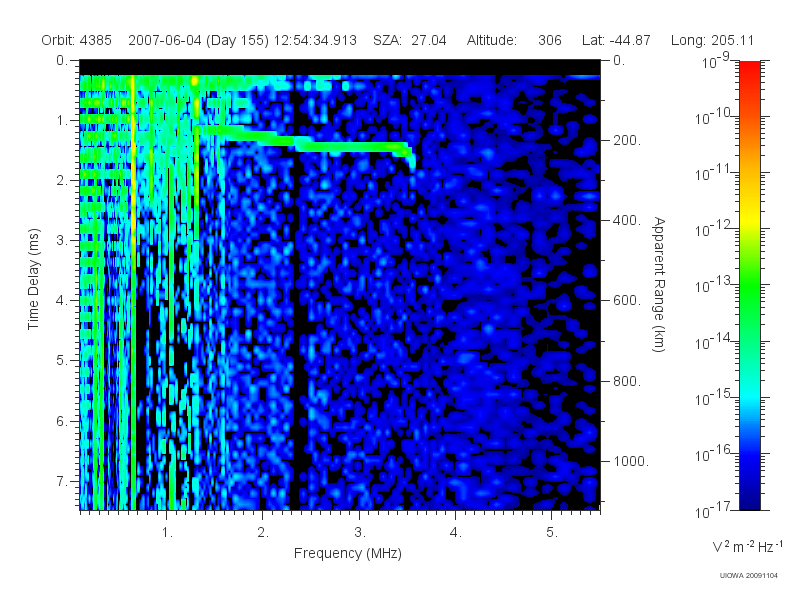Click the green ionospheric echo trace near 3 MHz

[x=360, y=147]
